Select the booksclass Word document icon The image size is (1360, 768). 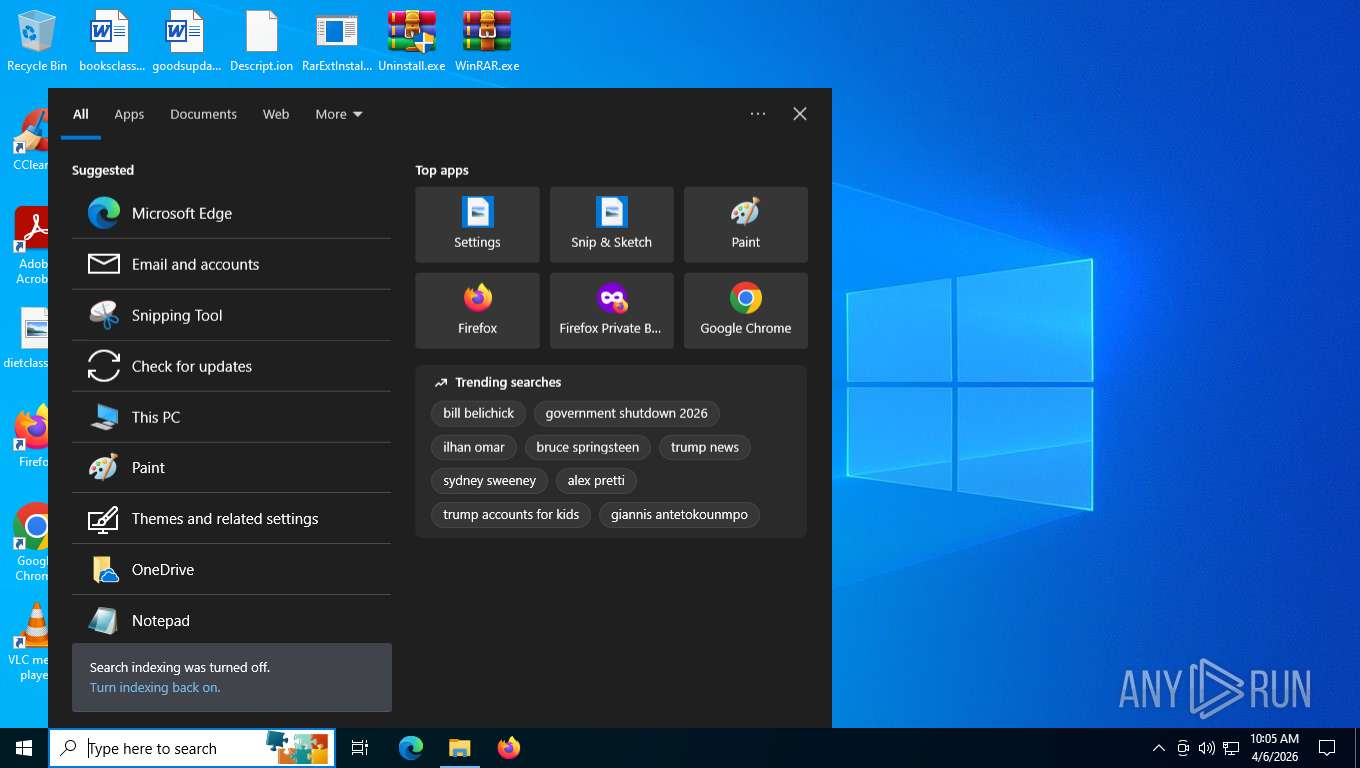(111, 41)
